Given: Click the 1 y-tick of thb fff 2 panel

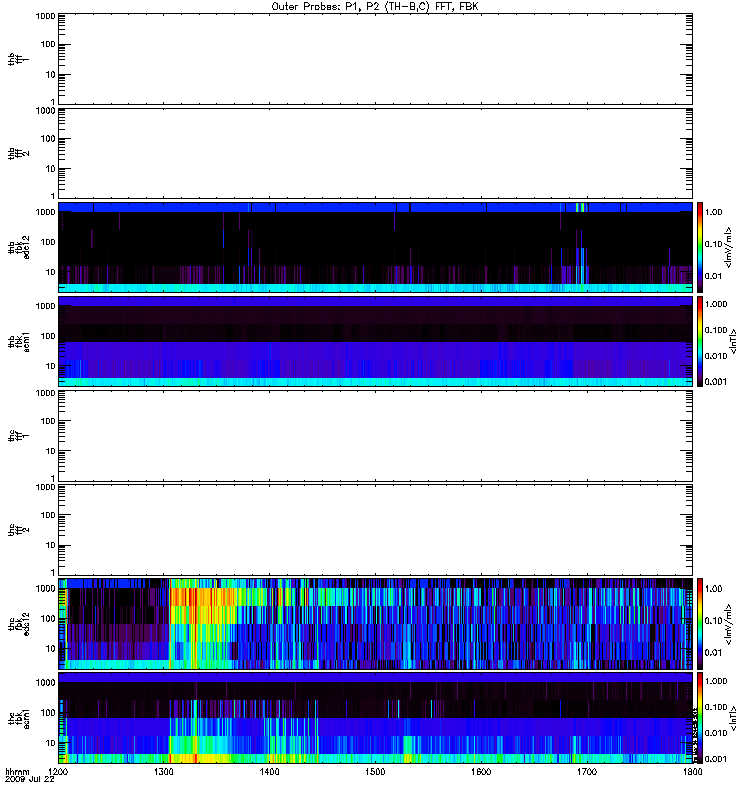Looking at the screenshot, I should click(53, 196).
